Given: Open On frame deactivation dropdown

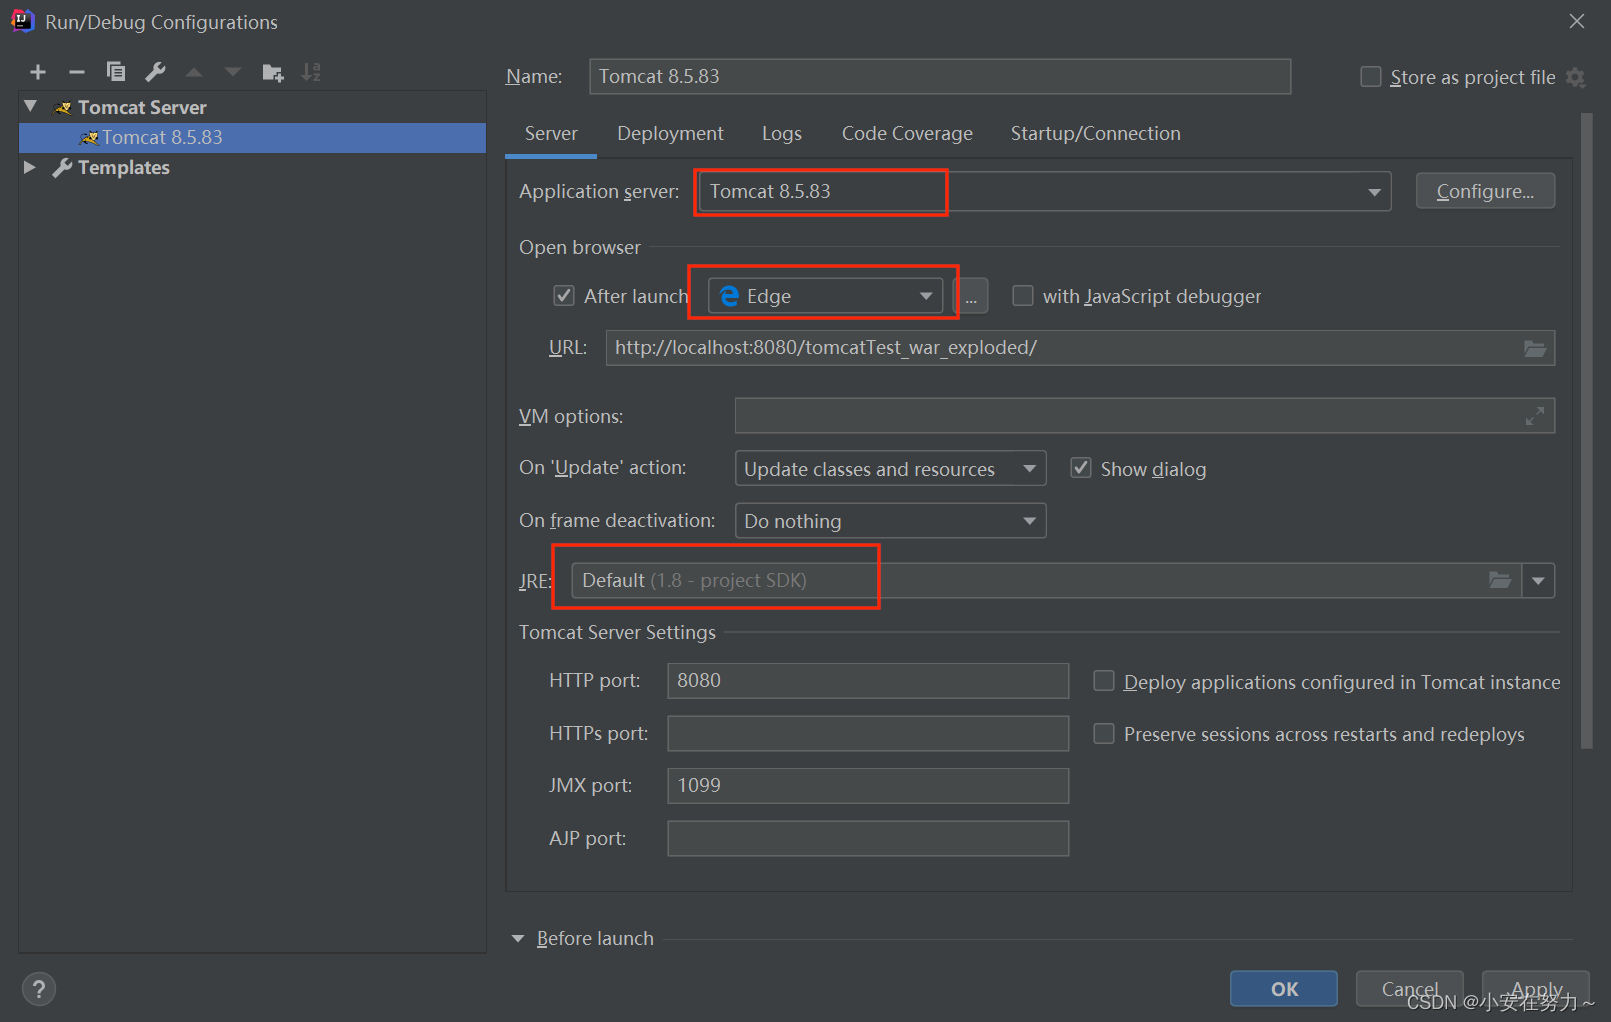Looking at the screenshot, I should point(891,521).
